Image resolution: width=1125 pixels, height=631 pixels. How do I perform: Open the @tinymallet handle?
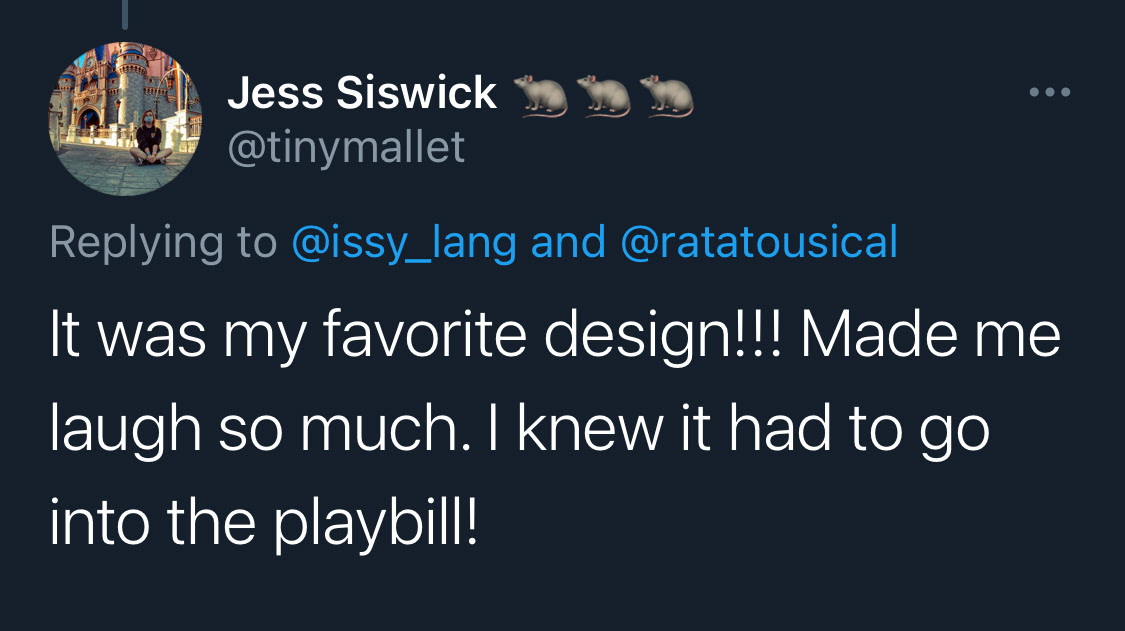tap(346, 148)
